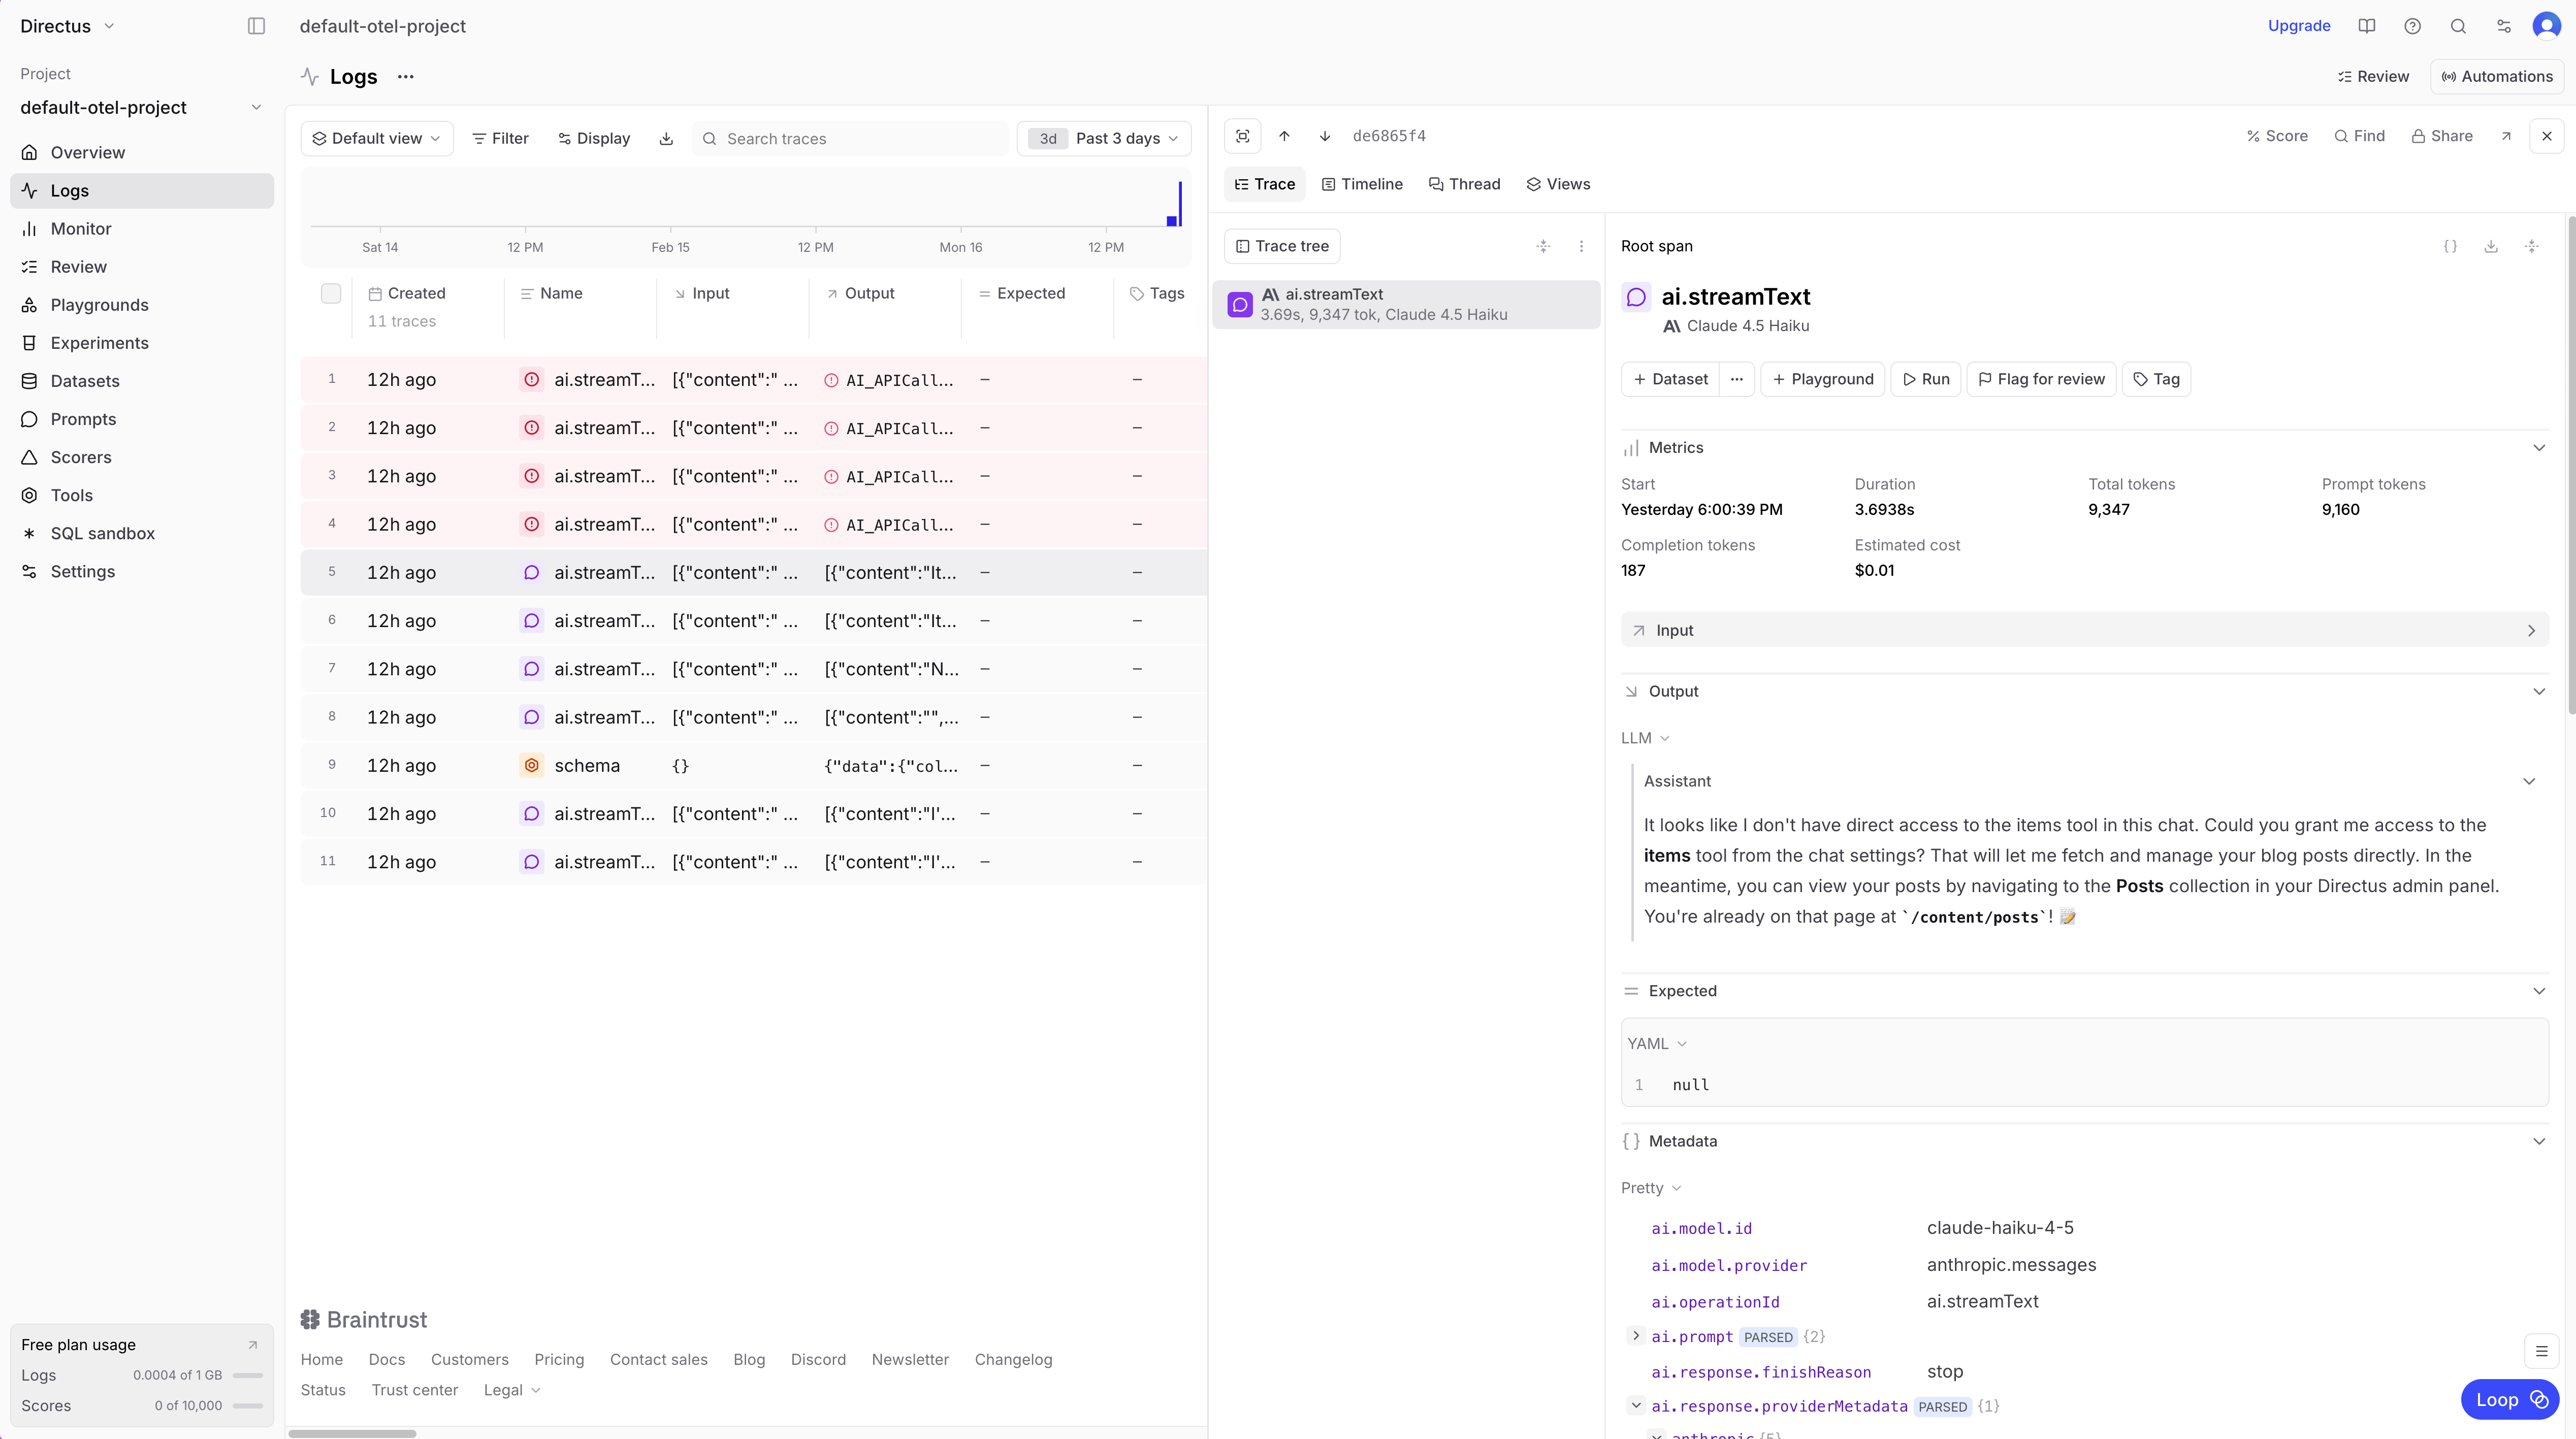Copy root span as JSON
Viewport: 2576px width, 1439px height.
tap(2450, 246)
